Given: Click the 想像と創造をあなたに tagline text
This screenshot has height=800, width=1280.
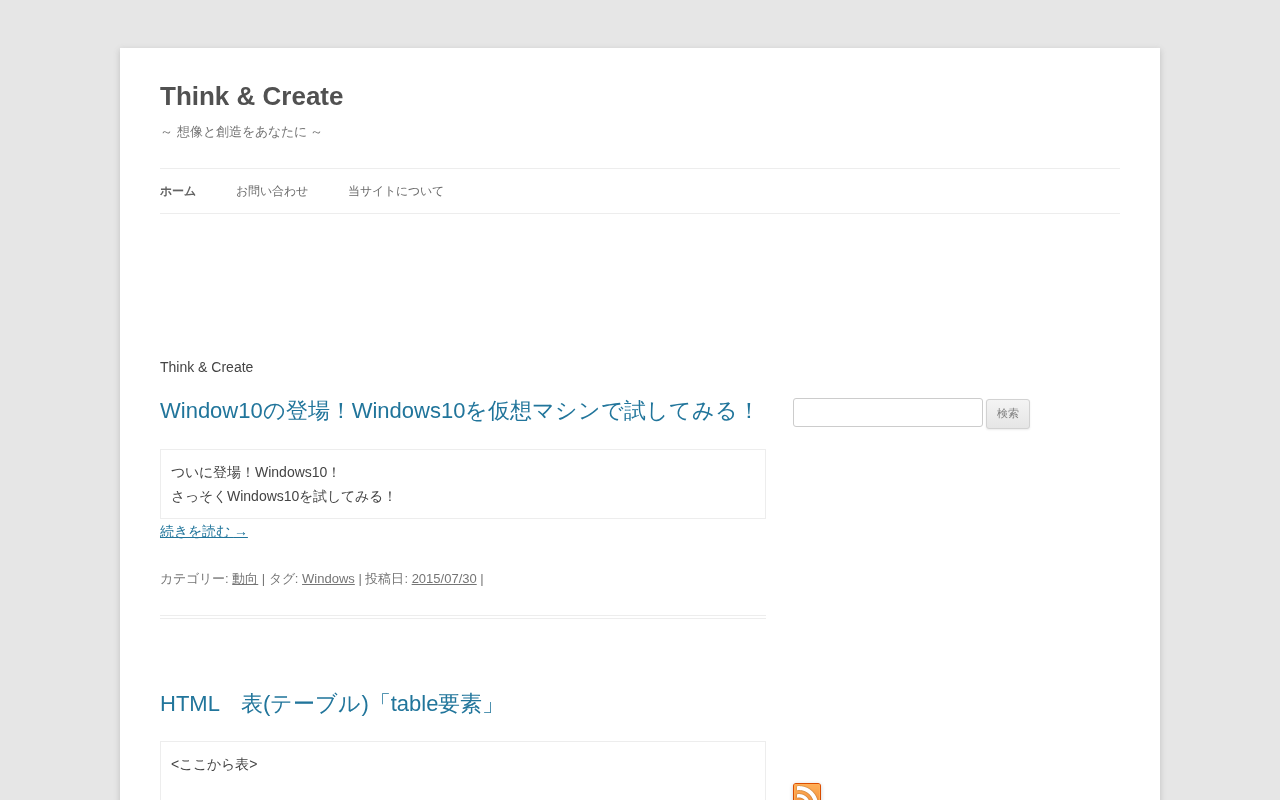Looking at the screenshot, I should (x=241, y=132).
